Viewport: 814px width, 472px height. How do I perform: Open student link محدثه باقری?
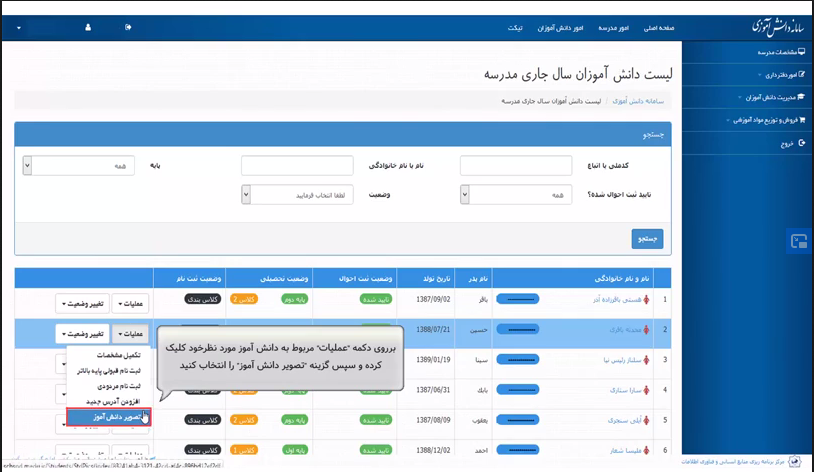(626, 330)
